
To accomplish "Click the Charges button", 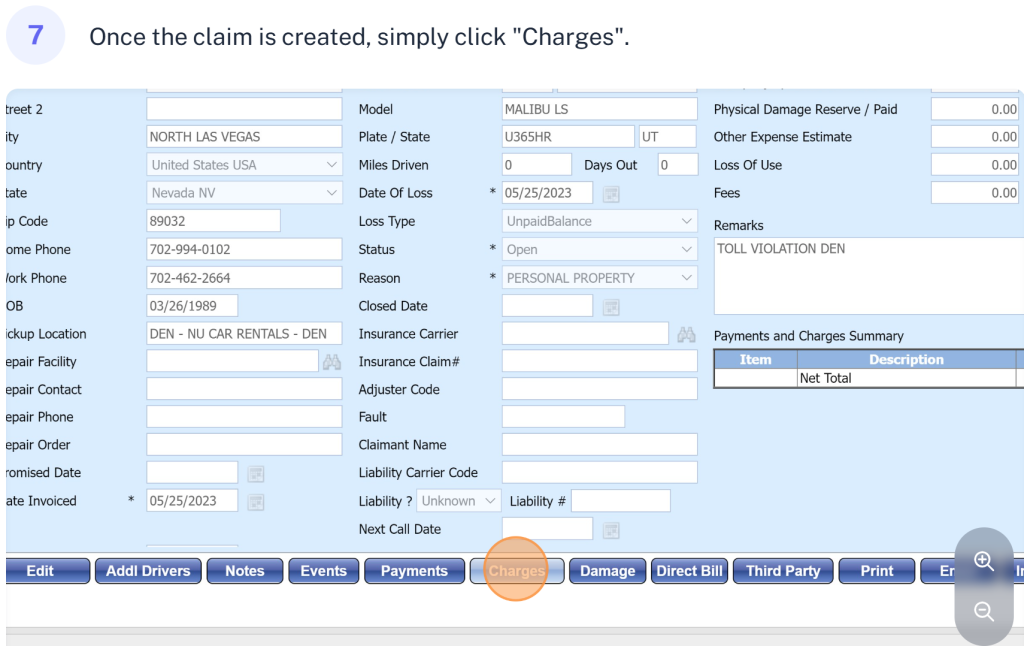I will tap(516, 571).
